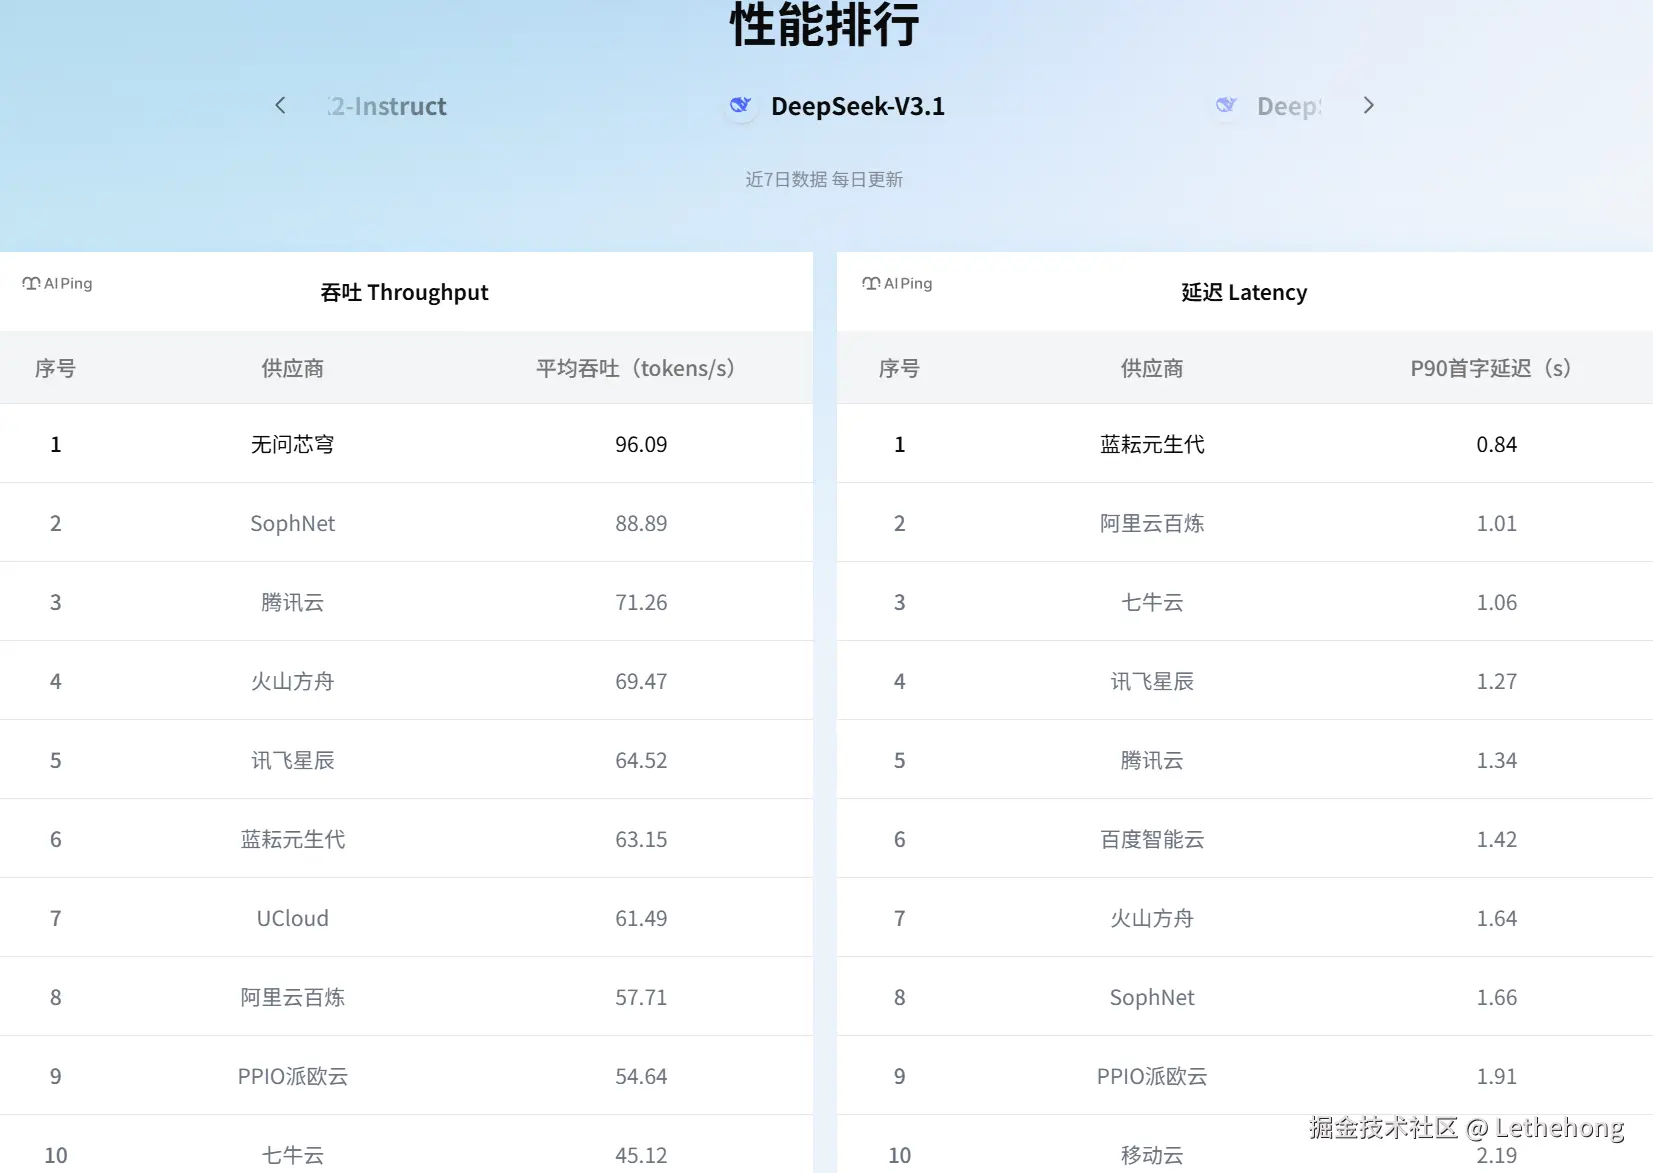Viewport: 1653px width, 1173px height.
Task: Select 七牛云 in the Latency table
Action: pyautogui.click(x=1152, y=602)
